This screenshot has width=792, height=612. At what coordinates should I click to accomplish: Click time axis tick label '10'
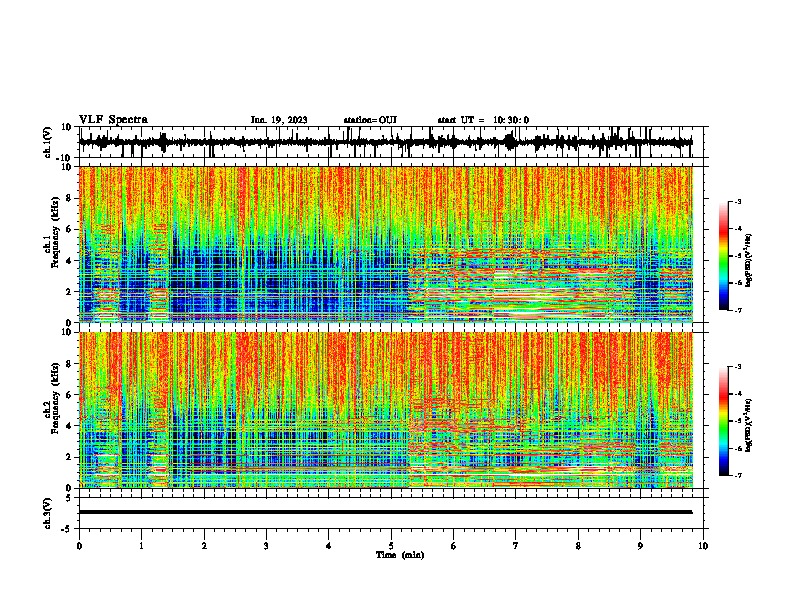703,546
